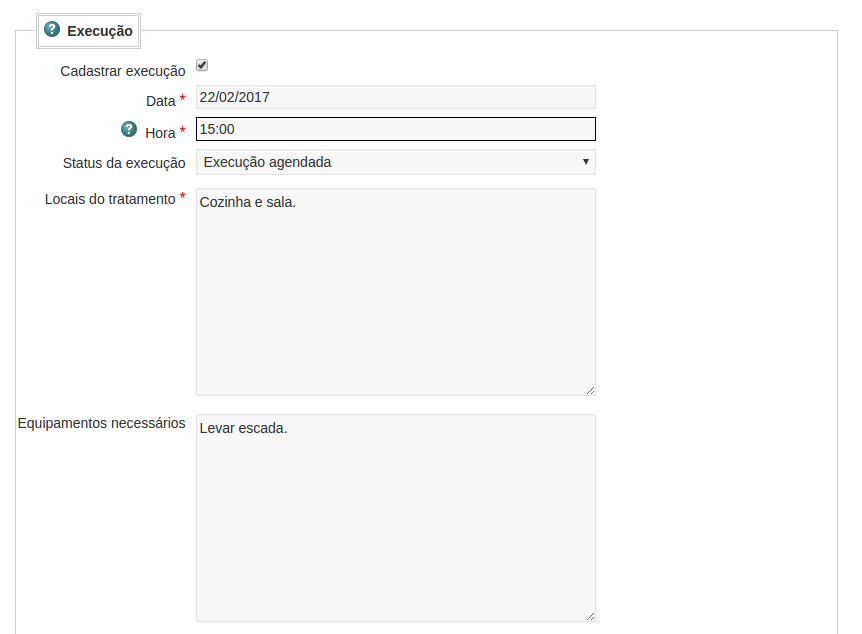Click the help icon next to Hora
This screenshot has height=634, width=862.
(129, 130)
